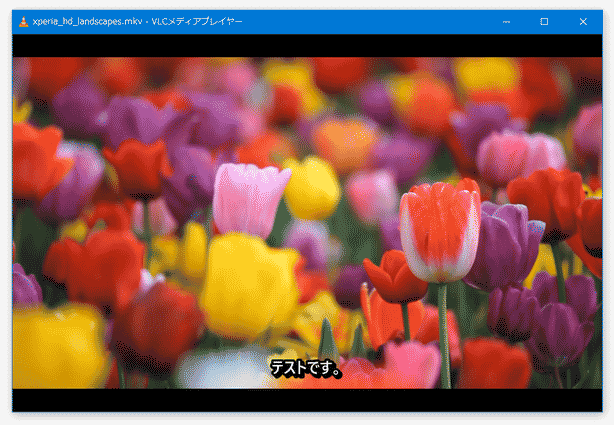The image size is (614, 425).
Task: Click the empty title bar area to focus window
Action: (380, 21)
